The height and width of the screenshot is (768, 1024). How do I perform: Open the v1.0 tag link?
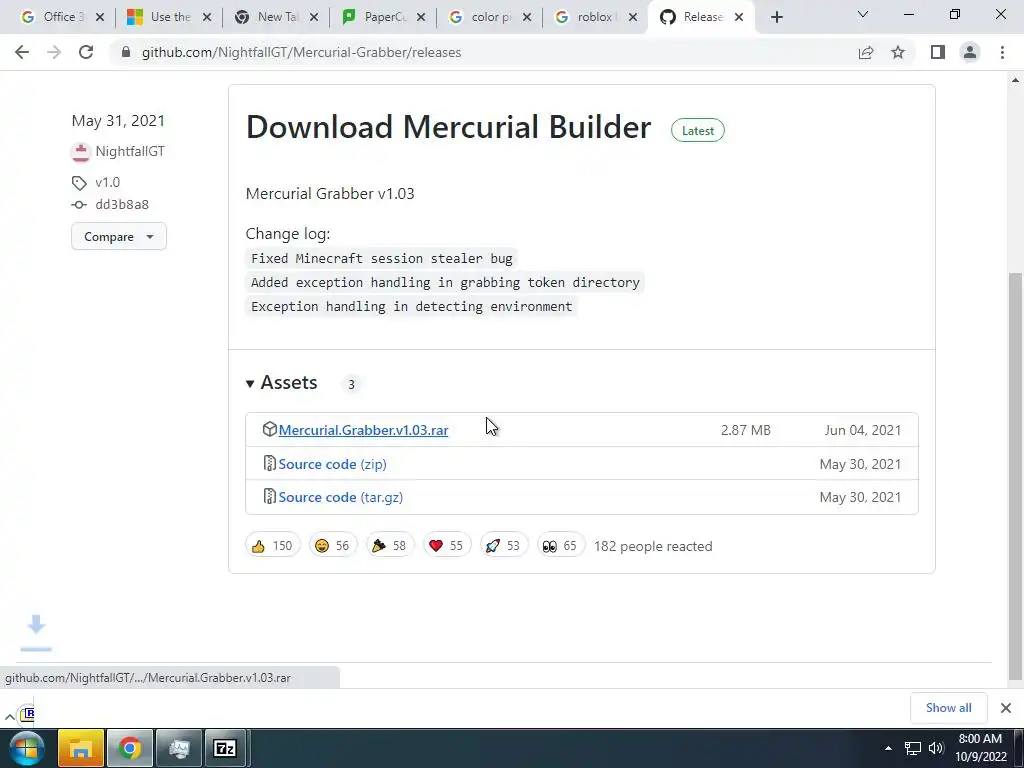[108, 182]
